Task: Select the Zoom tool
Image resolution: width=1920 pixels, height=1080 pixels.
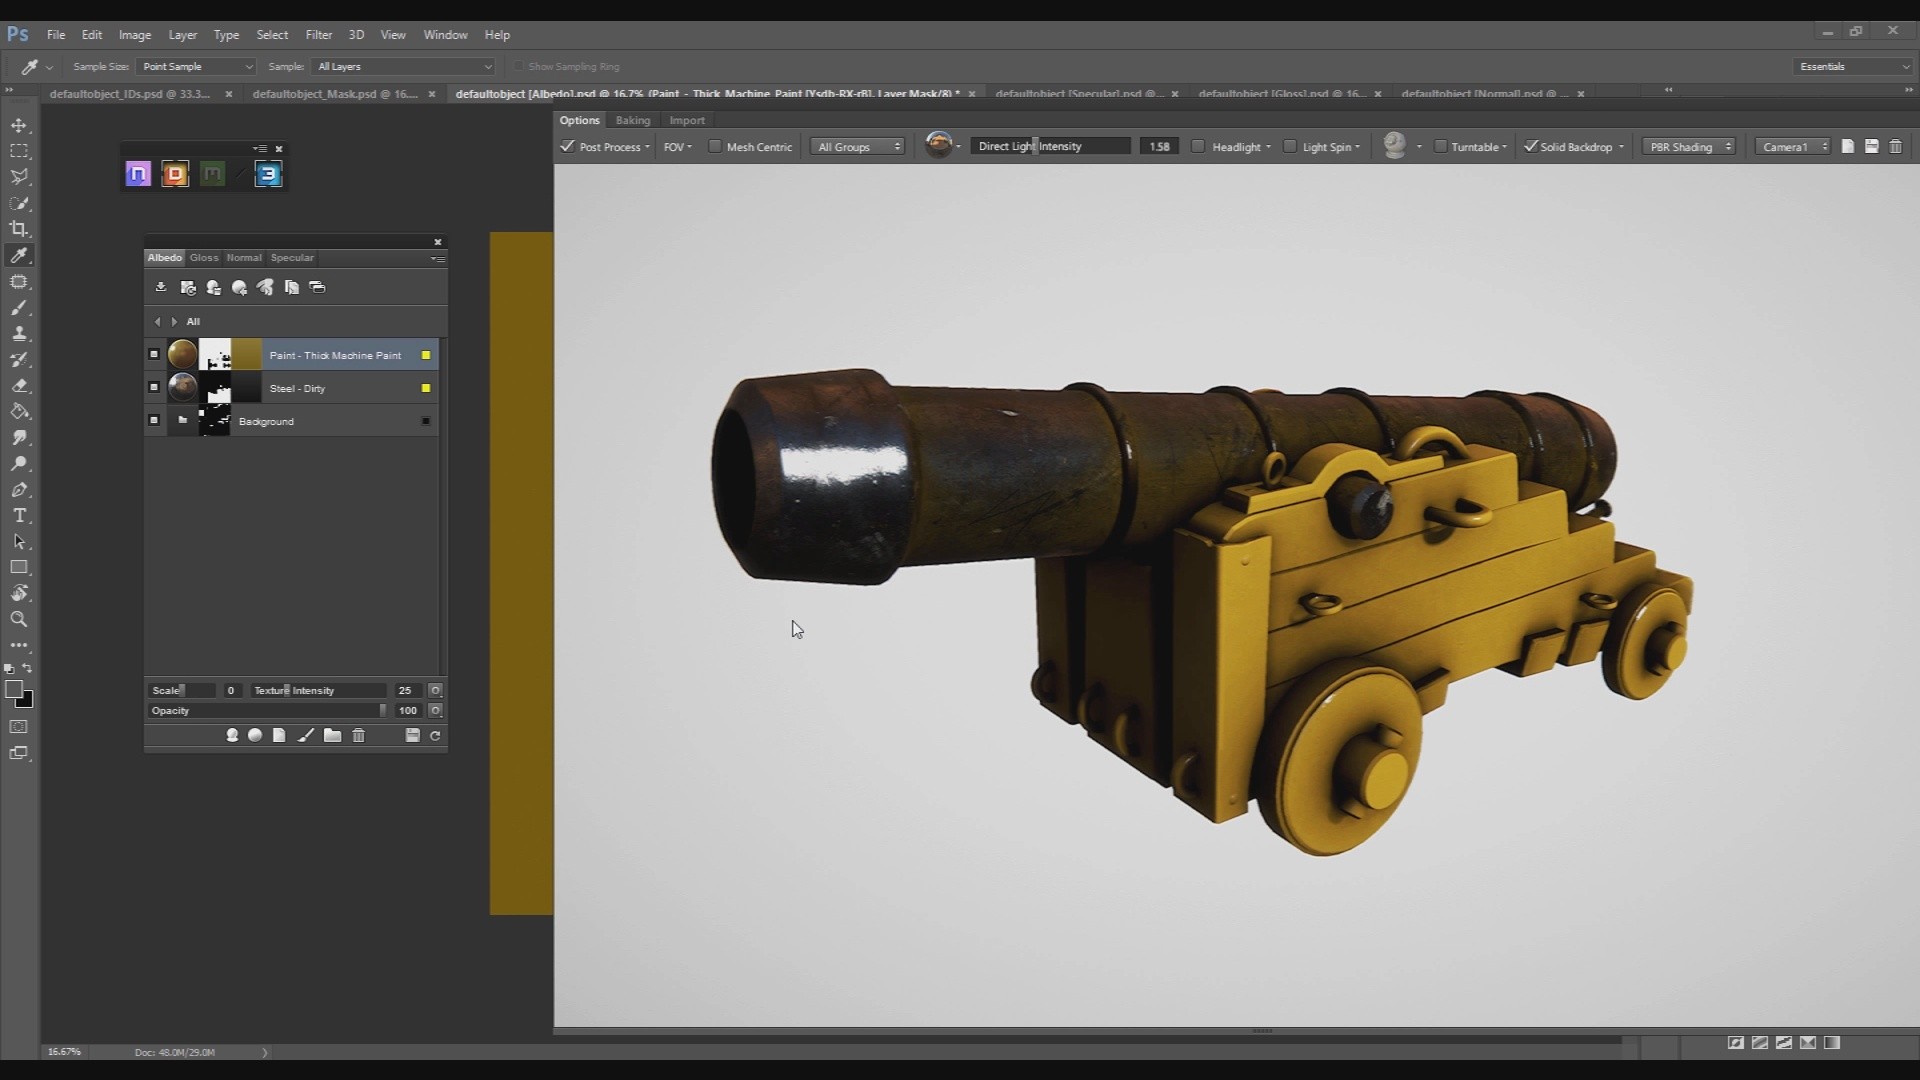Action: coord(19,620)
